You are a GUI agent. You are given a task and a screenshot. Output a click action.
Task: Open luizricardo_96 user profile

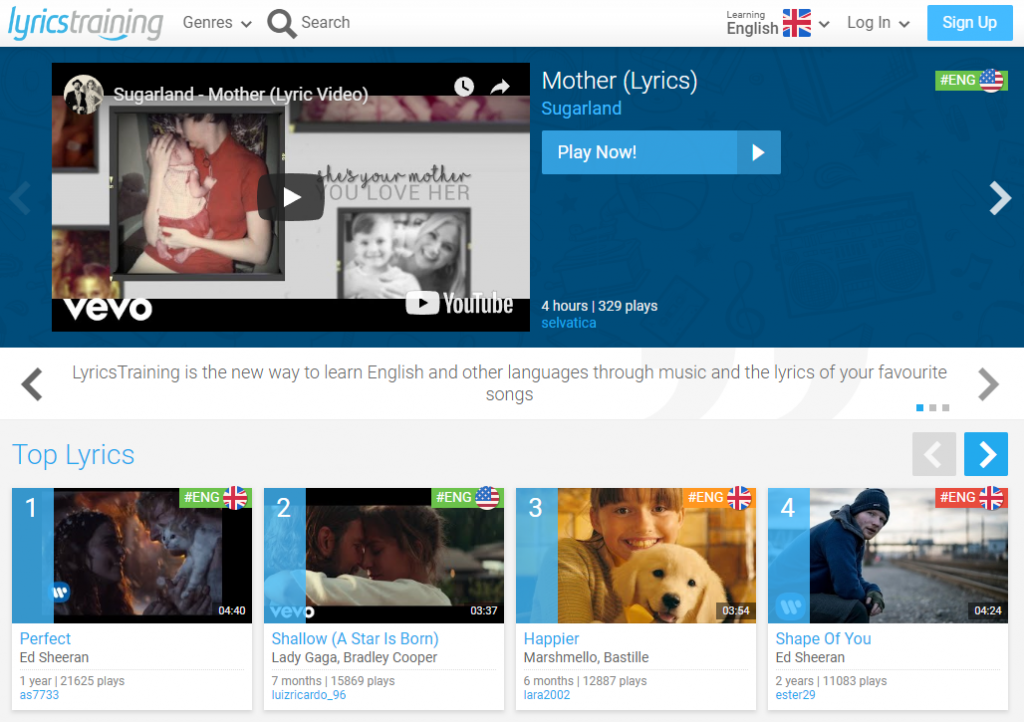309,695
